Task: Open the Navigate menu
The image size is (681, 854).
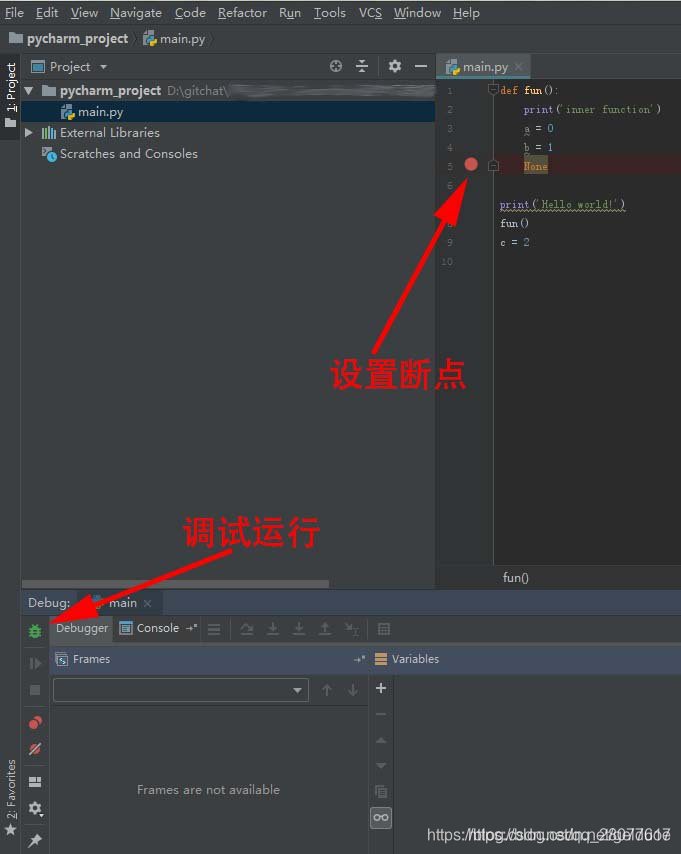Action: [x=136, y=13]
